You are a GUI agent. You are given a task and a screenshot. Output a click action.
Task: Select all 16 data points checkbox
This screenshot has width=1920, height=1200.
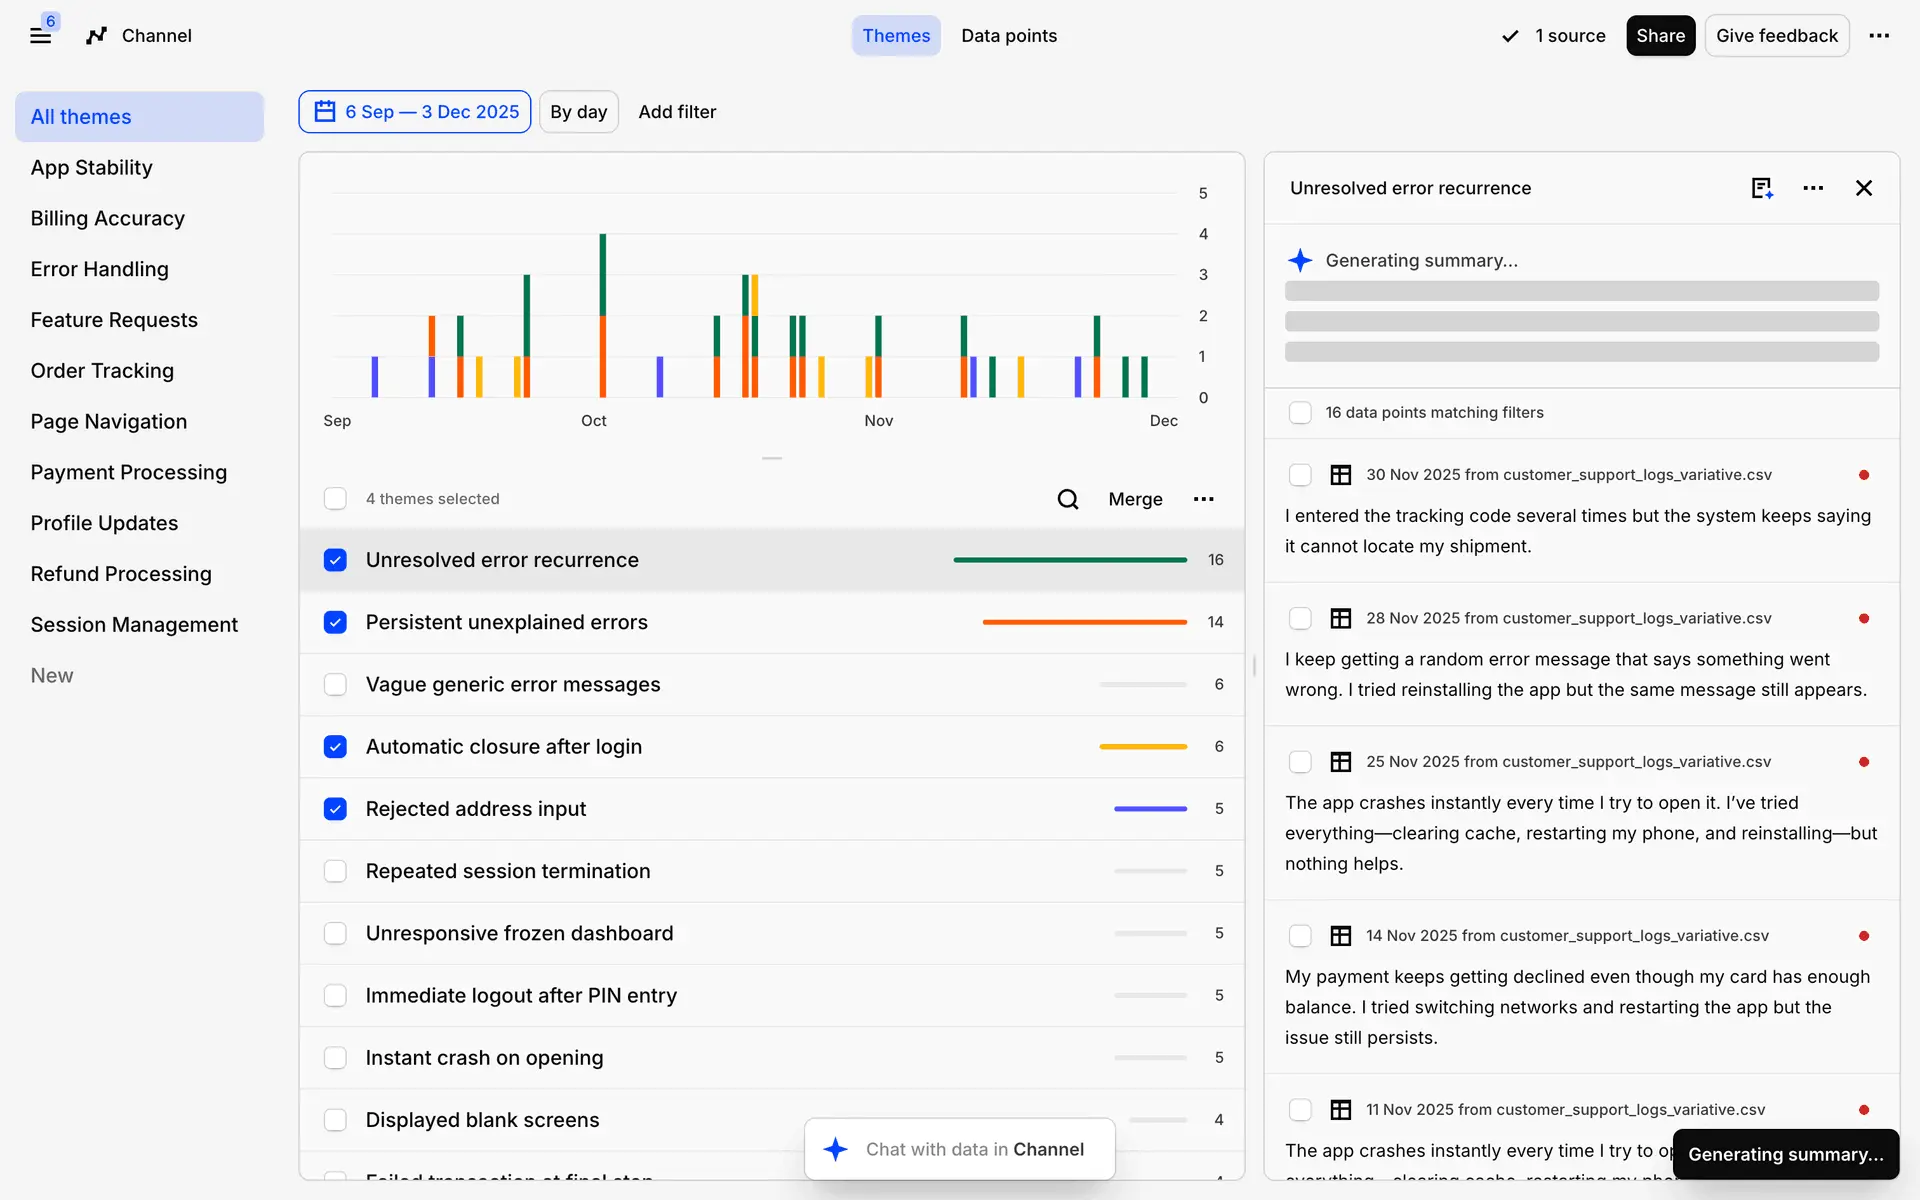[1299, 413]
